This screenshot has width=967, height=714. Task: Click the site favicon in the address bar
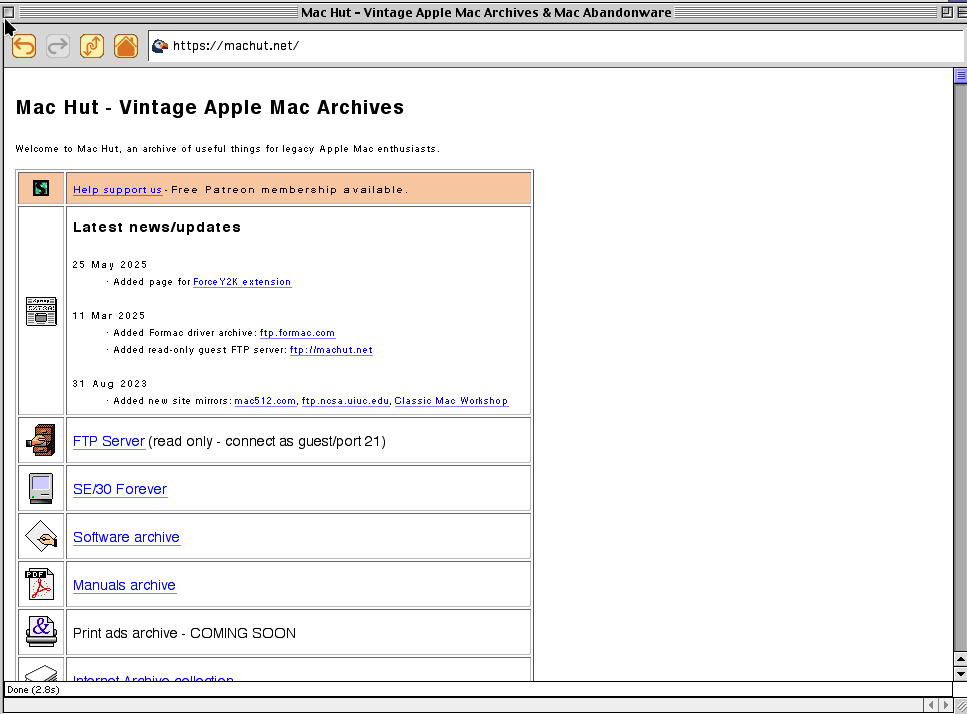pos(160,46)
